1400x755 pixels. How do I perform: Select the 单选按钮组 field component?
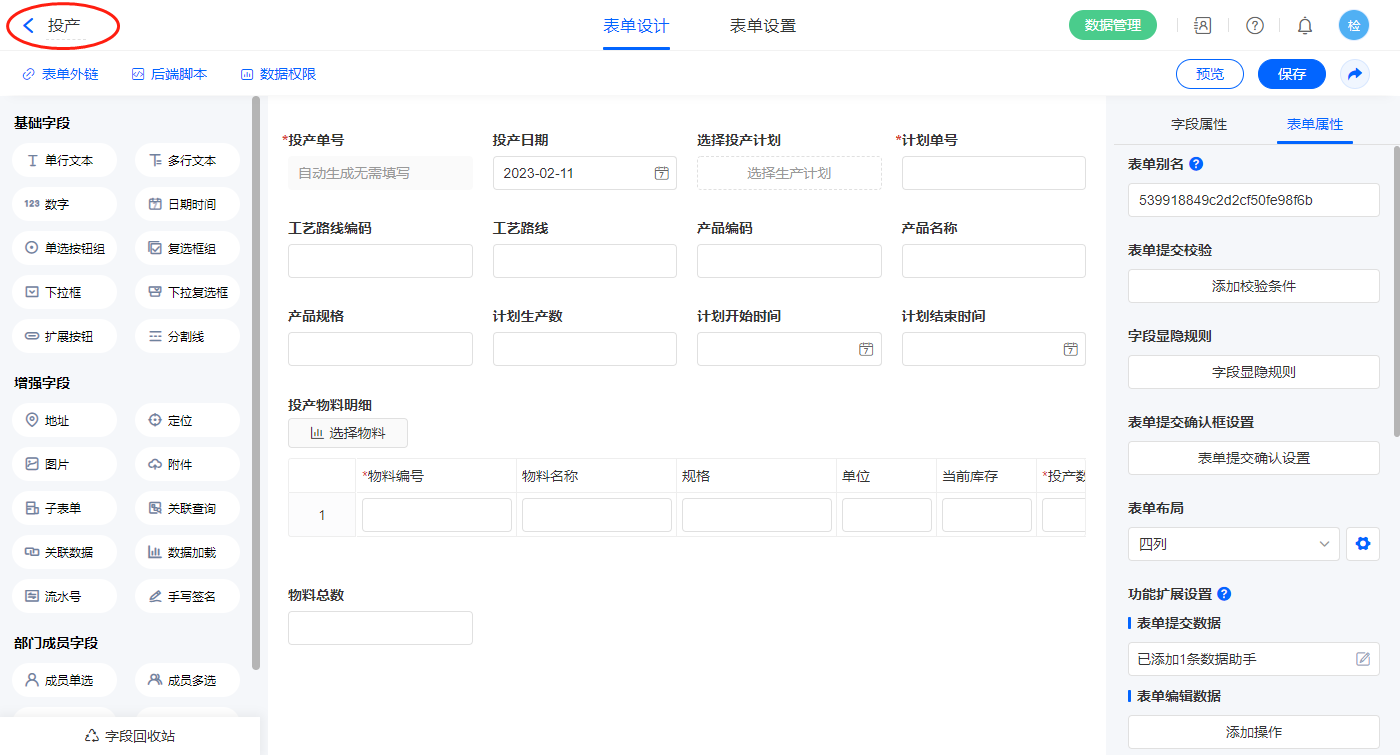click(65, 248)
